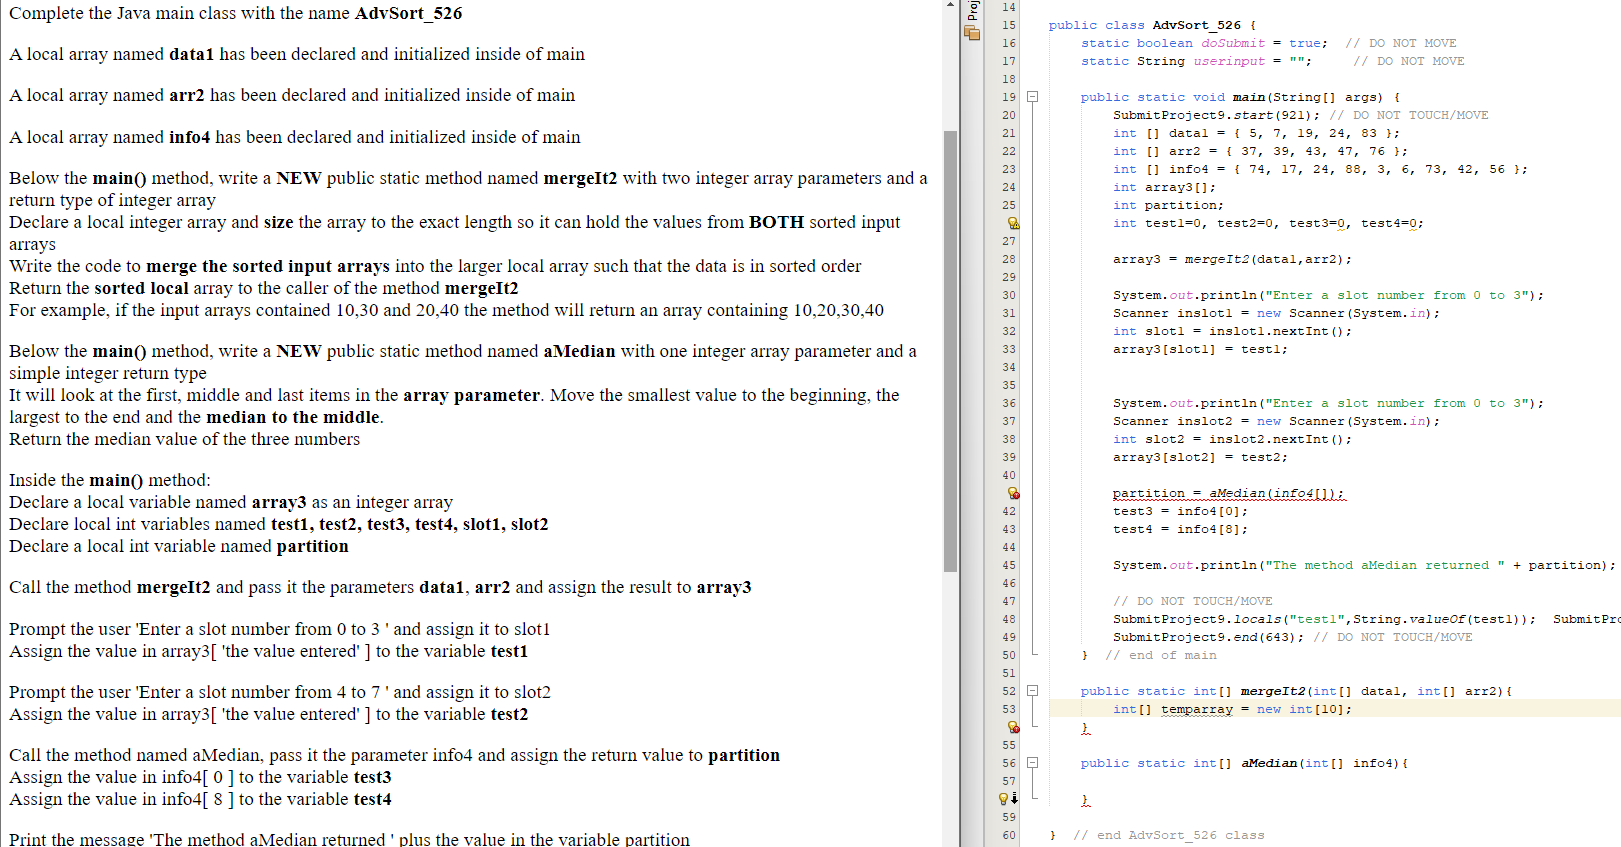The image size is (1621, 847).
Task: Click 'SubmitProject9.end(643);' statement
Action: point(1209,637)
